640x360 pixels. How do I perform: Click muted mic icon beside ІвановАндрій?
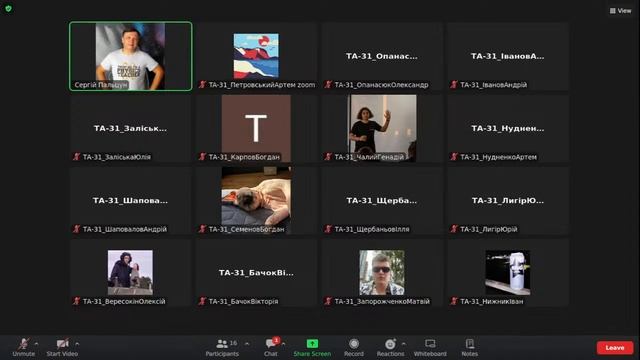pos(453,84)
